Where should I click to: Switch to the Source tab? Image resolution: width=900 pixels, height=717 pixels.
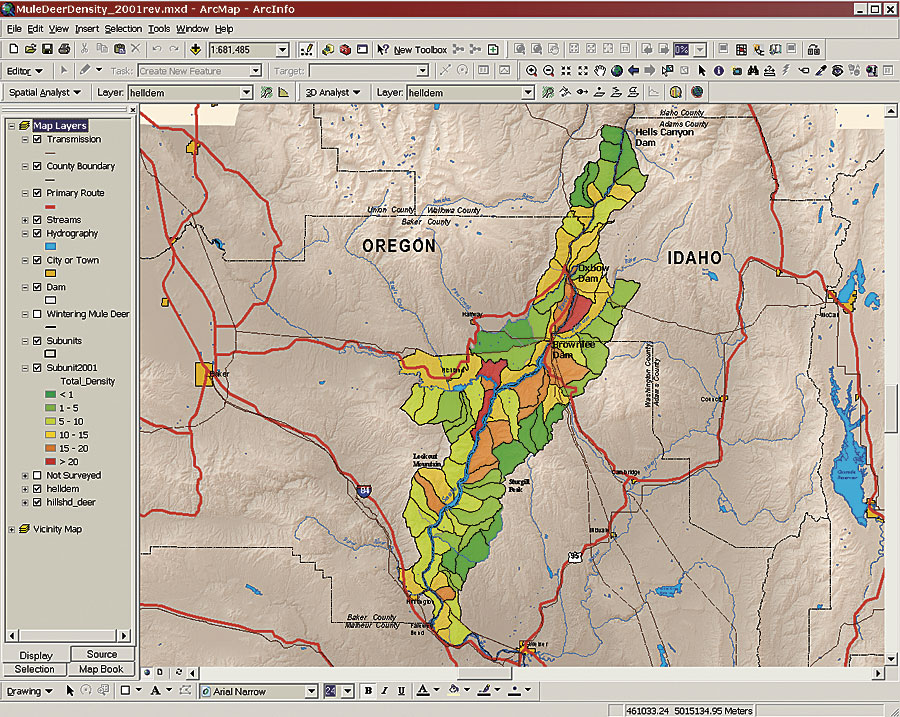pyautogui.click(x=101, y=654)
